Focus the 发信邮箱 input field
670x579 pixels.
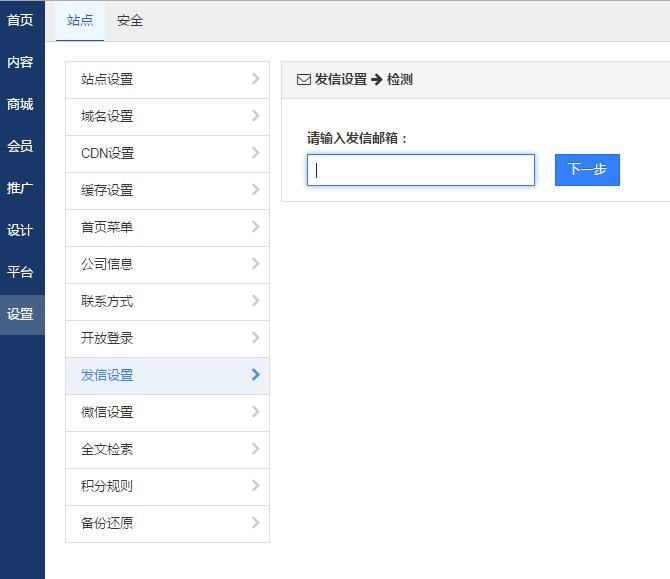point(421,170)
